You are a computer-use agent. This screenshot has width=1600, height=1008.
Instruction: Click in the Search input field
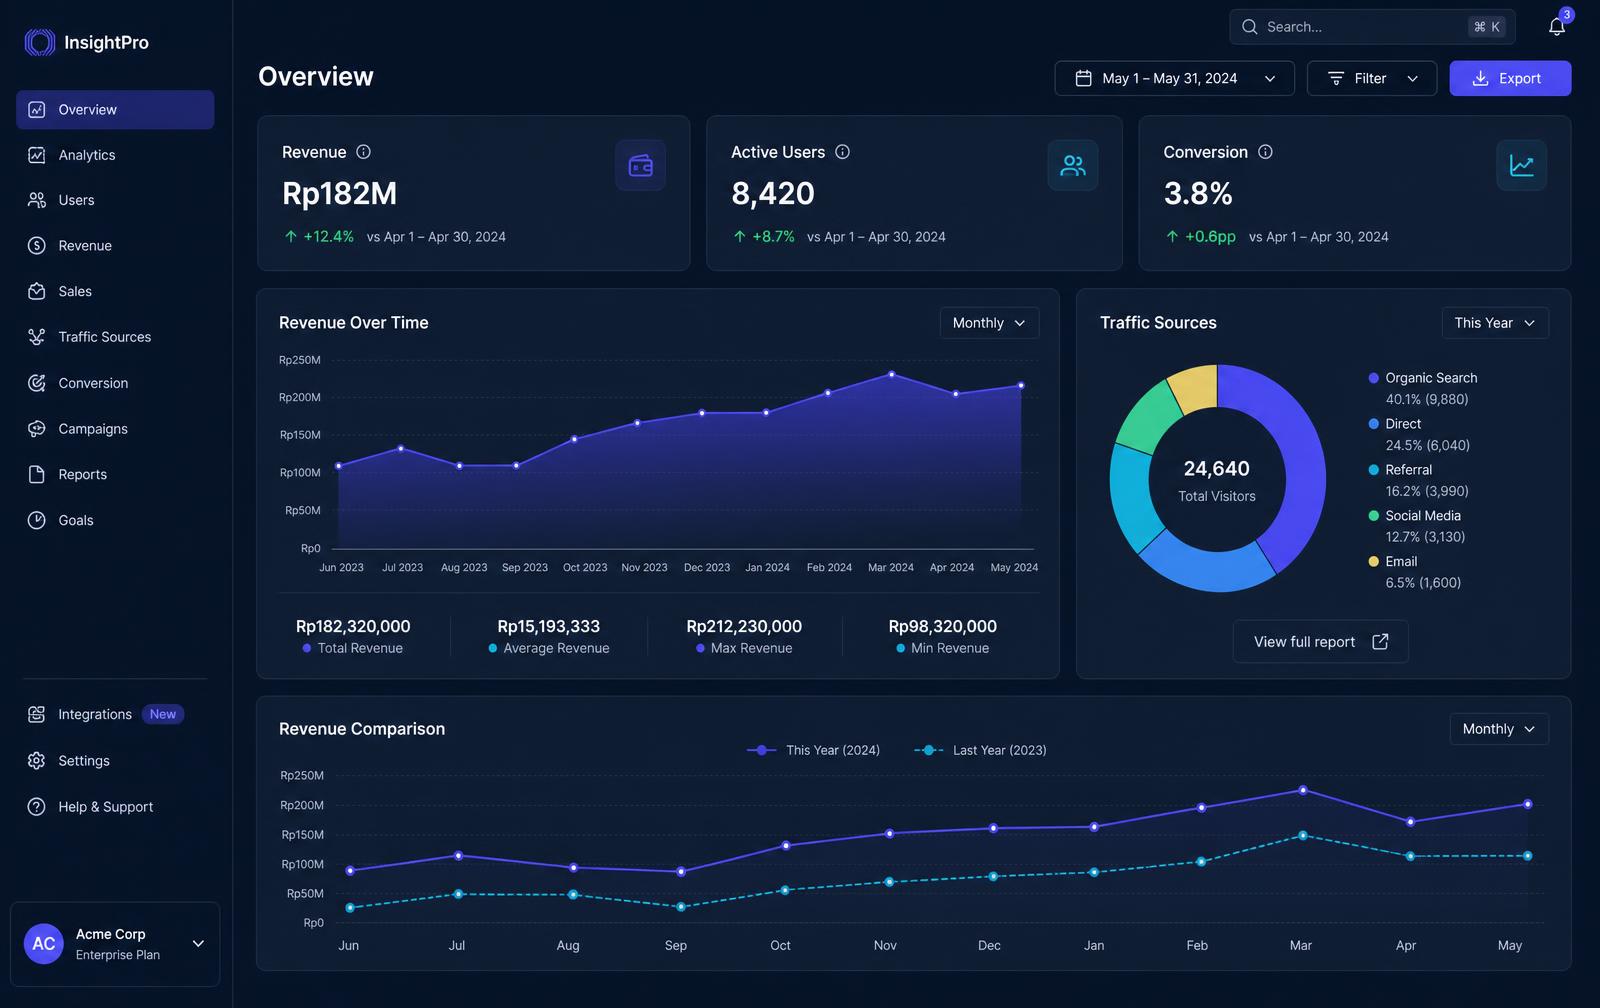point(1372,27)
